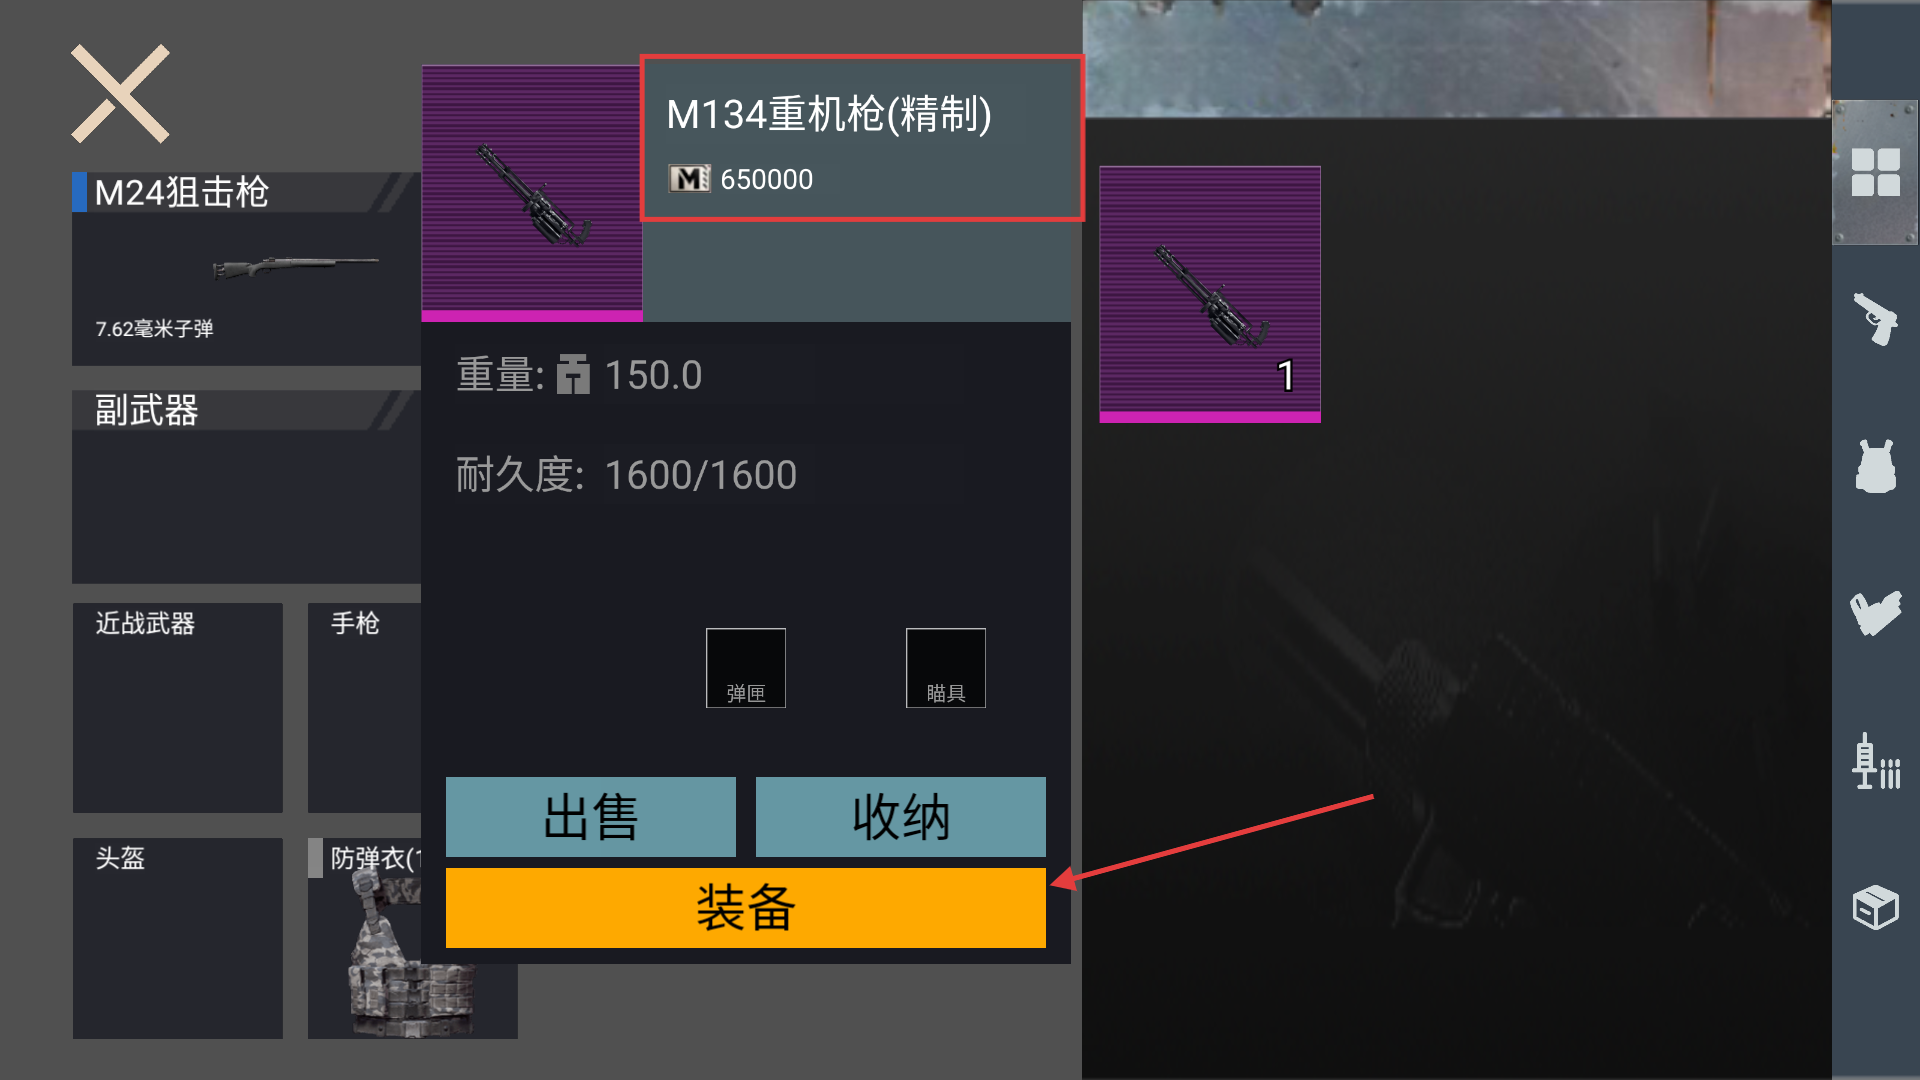Select the M24狙击枪 primary weapon slot
This screenshot has width=1920, height=1080.
click(246, 269)
